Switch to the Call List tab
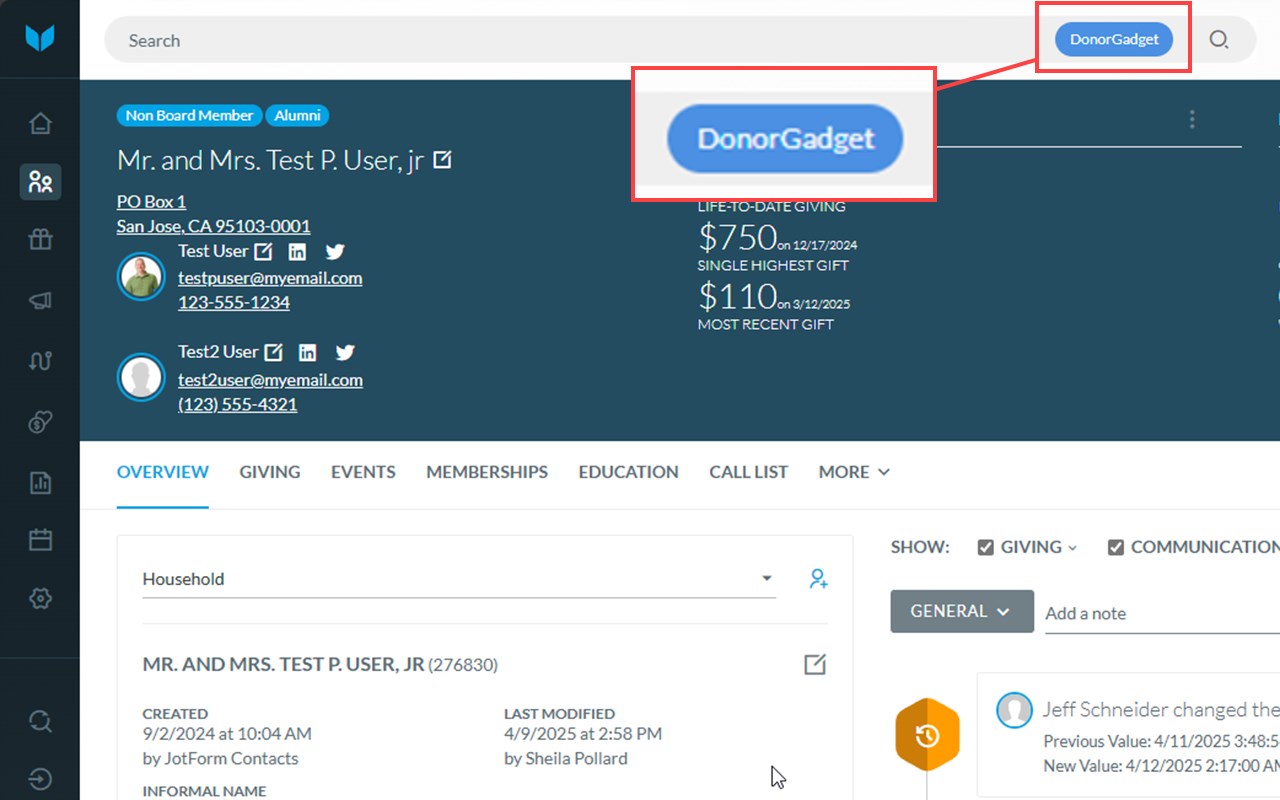Image resolution: width=1280 pixels, height=800 pixels. [x=749, y=472]
